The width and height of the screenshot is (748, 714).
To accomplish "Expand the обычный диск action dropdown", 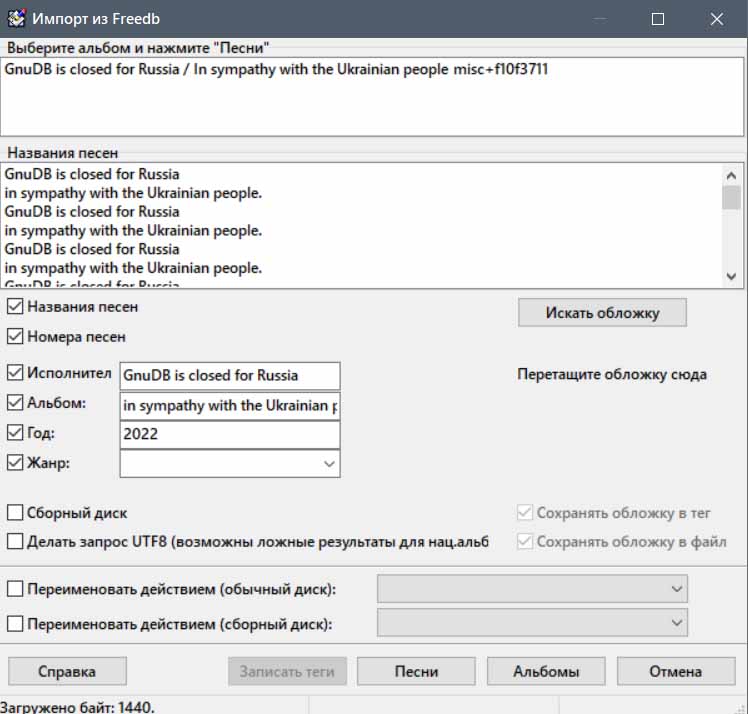I will 677,590.
